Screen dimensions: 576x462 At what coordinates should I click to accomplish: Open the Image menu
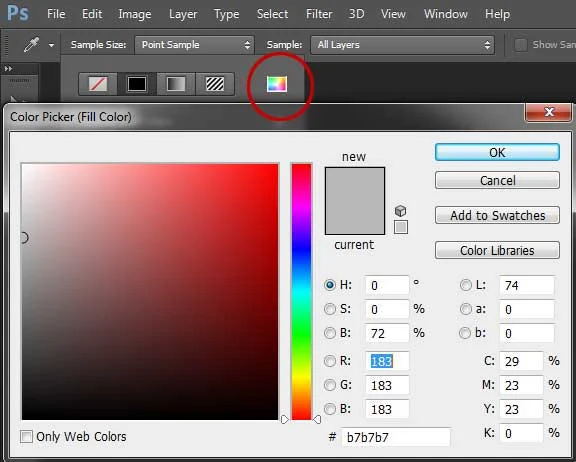[x=135, y=14]
